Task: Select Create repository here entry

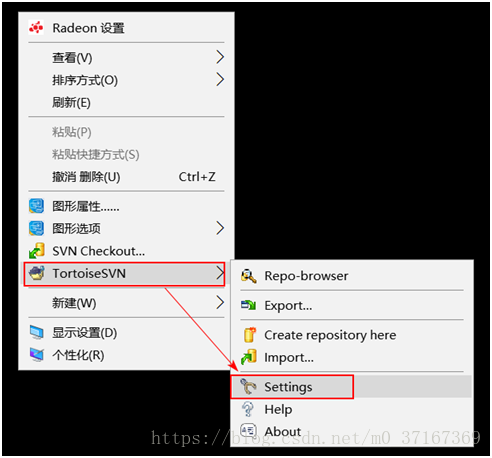Action: [x=352, y=335]
